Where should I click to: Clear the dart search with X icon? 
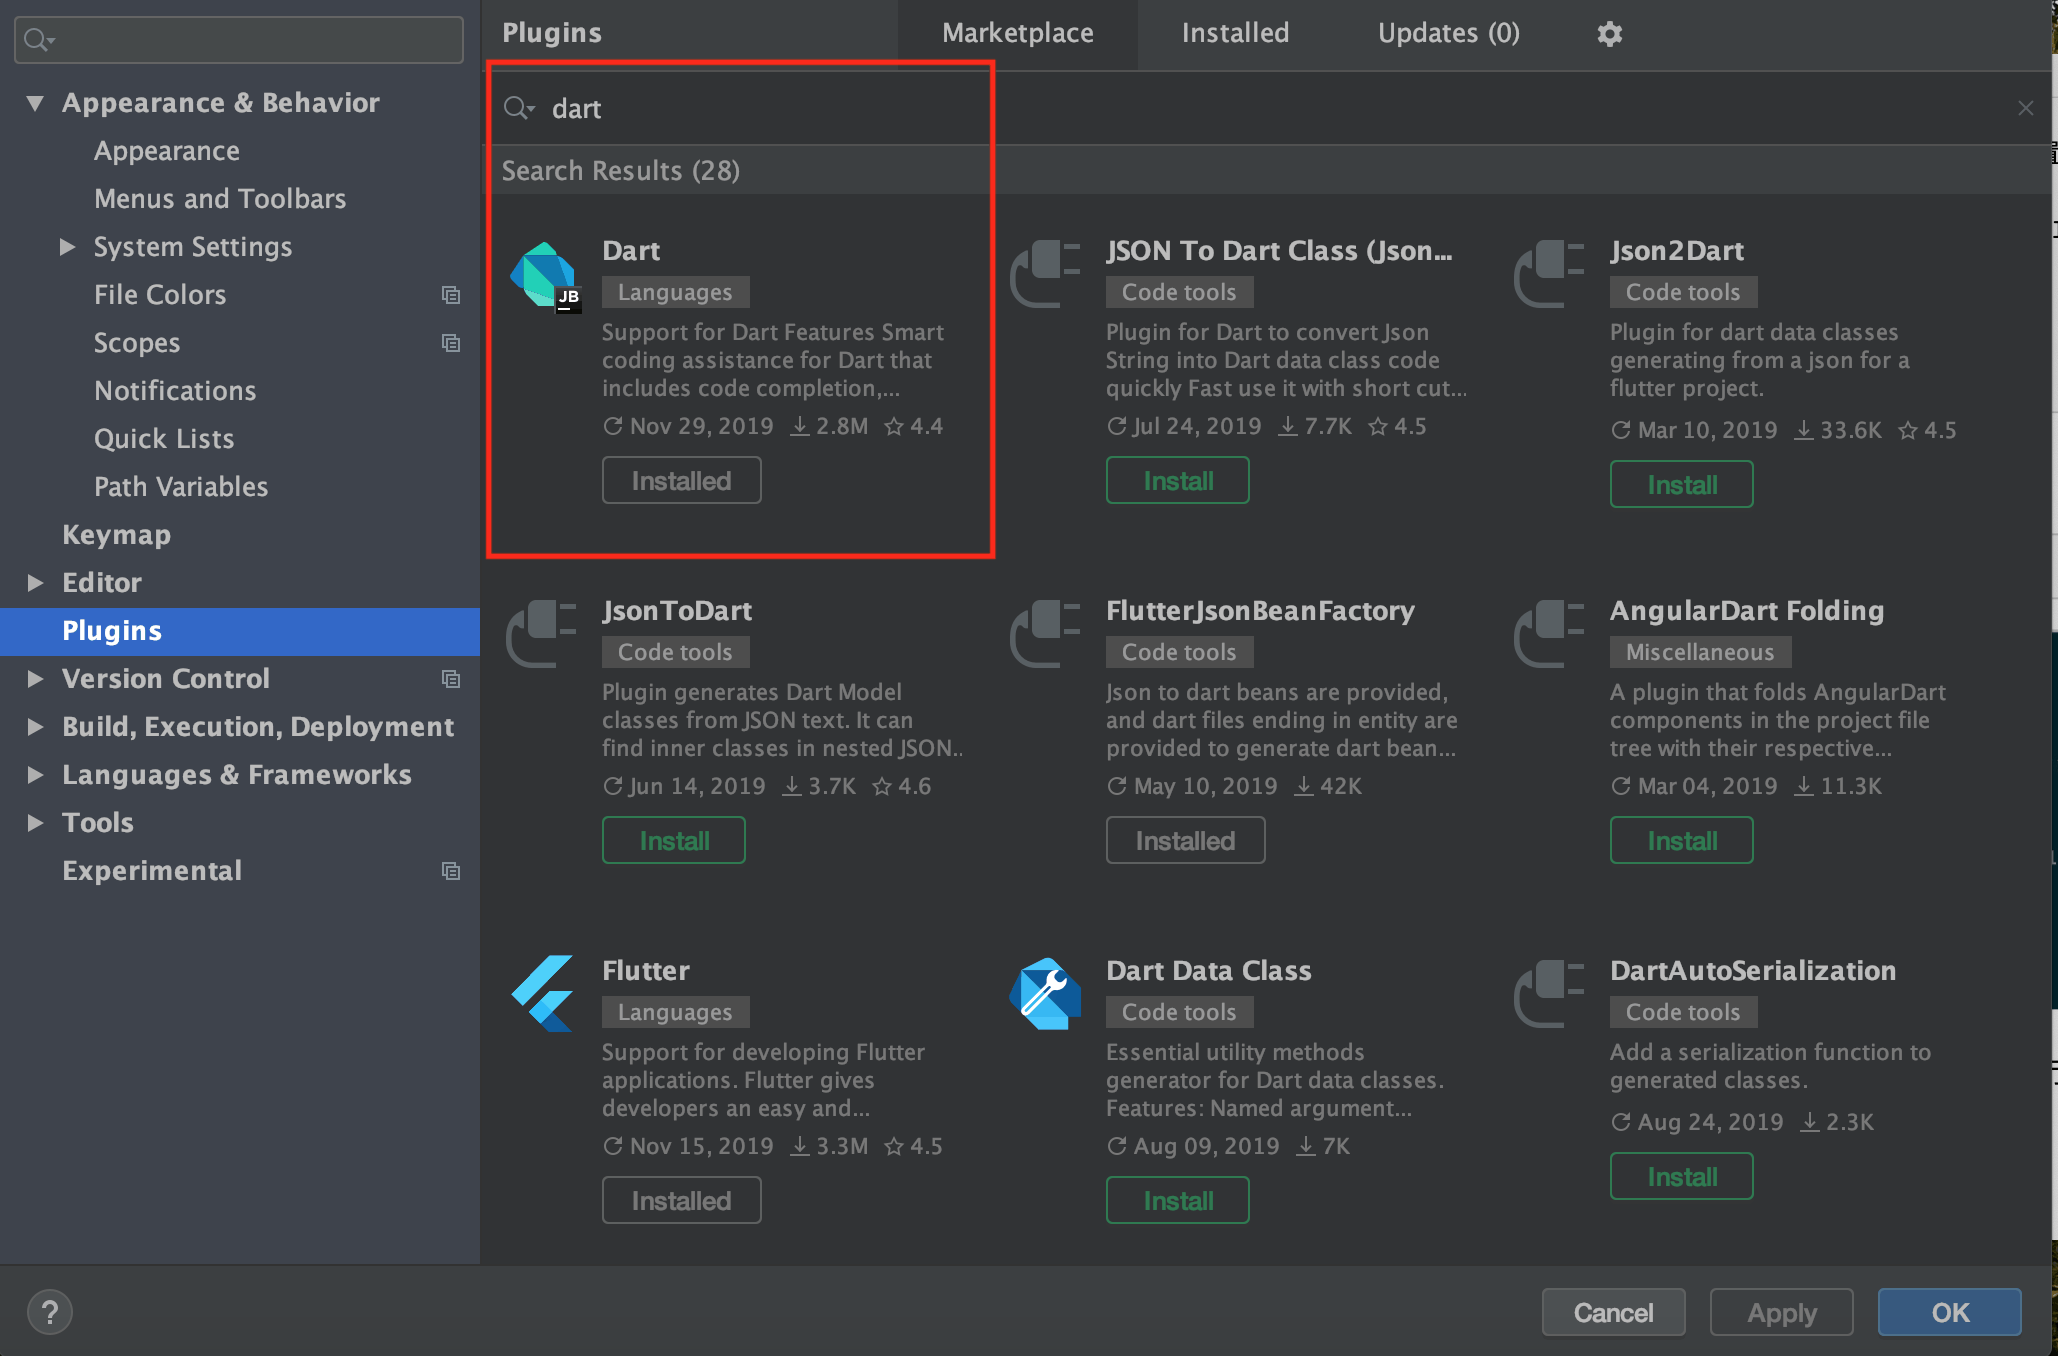click(x=2025, y=108)
